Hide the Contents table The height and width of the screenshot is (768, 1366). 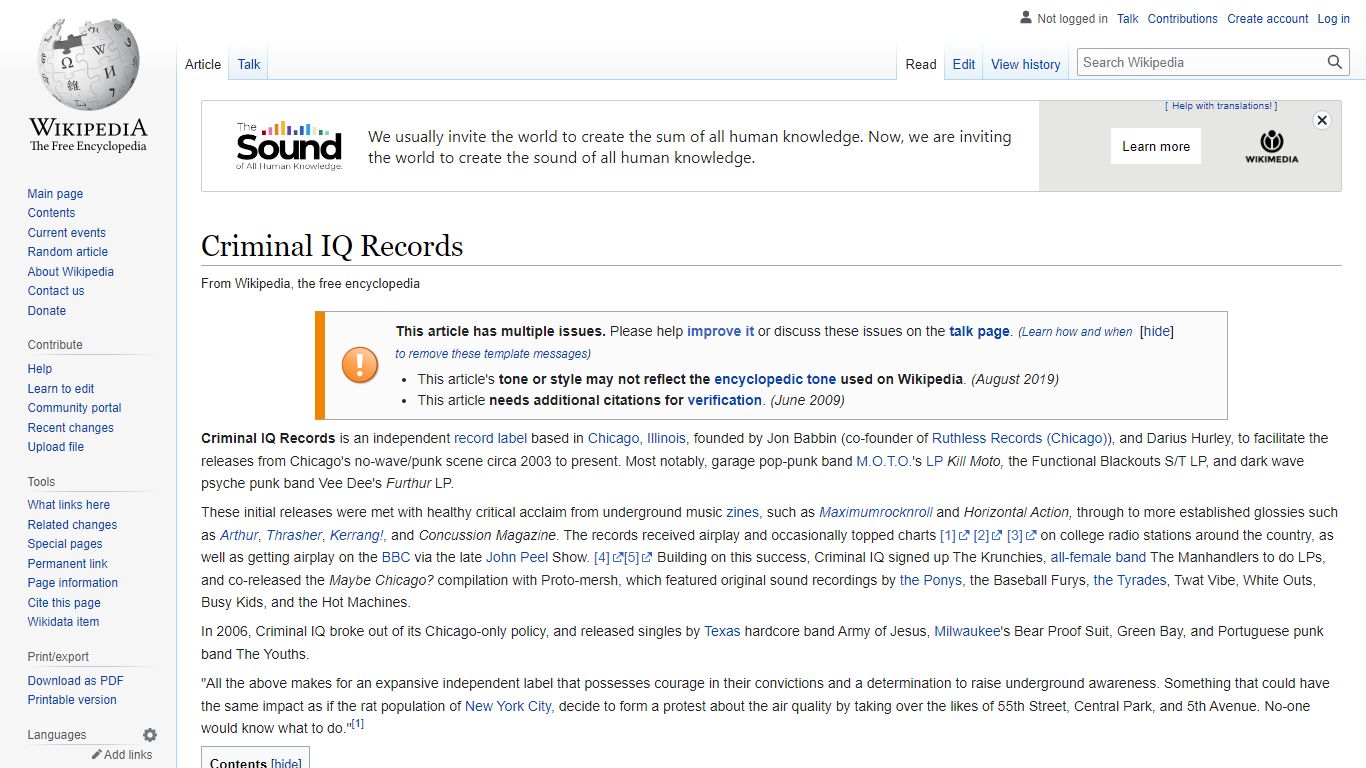(286, 763)
